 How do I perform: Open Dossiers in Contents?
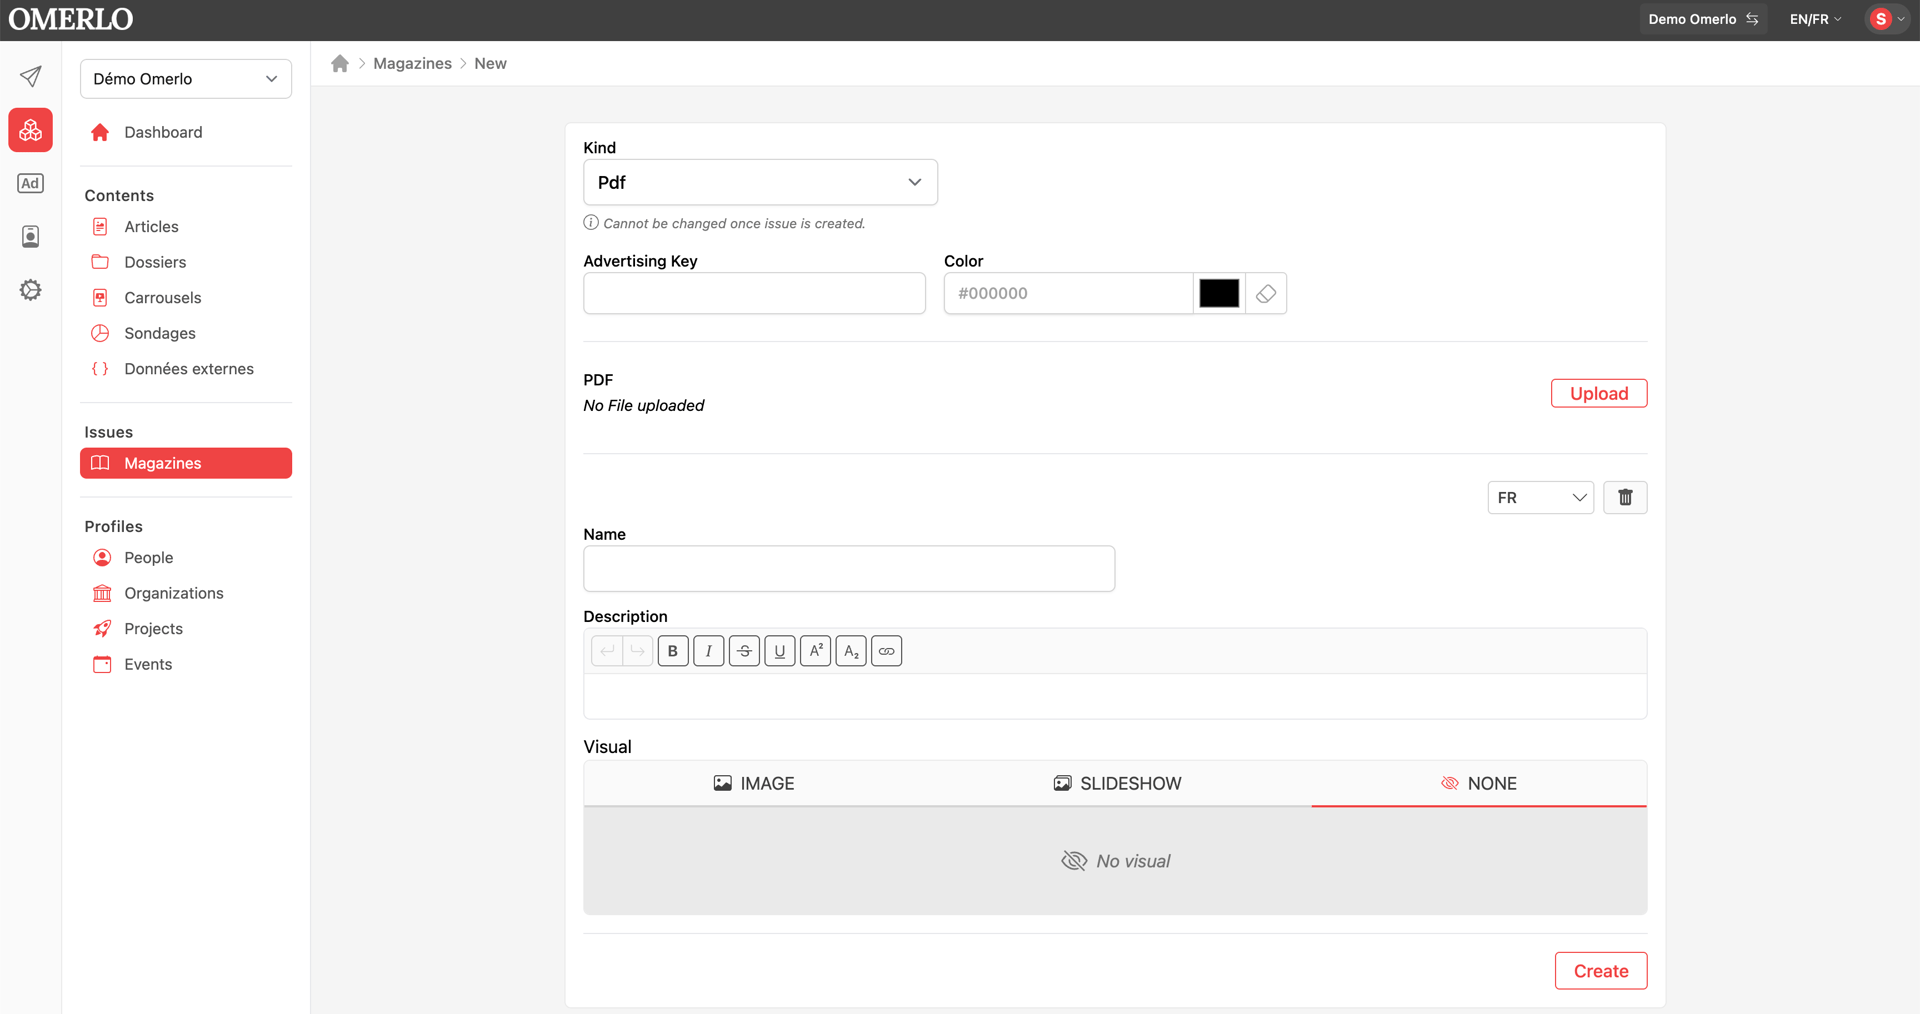pos(186,262)
